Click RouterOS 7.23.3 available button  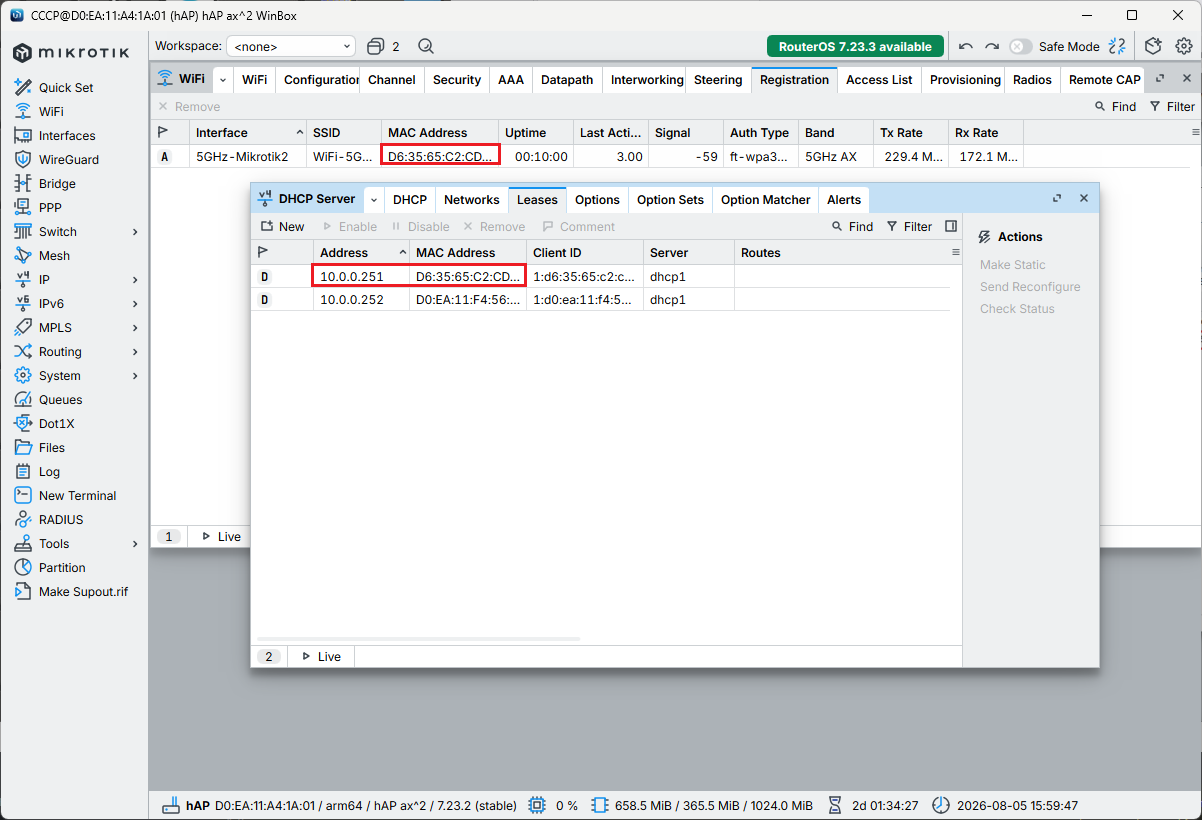(855, 46)
